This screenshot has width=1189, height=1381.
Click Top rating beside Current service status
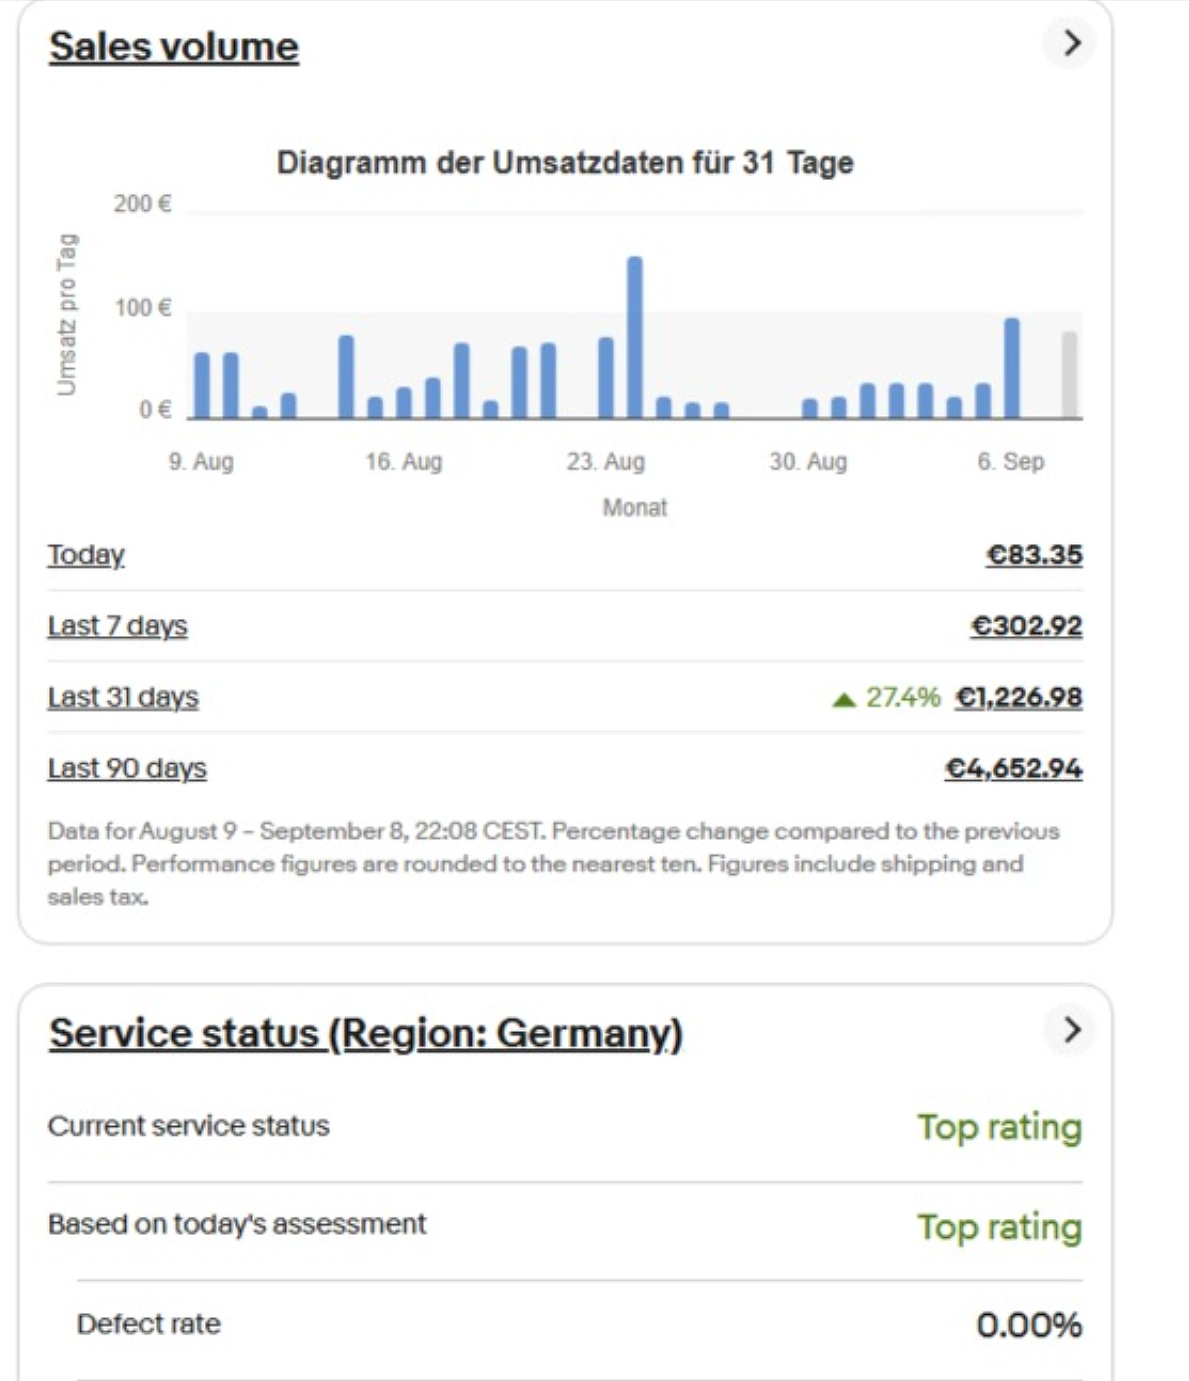click(1000, 1127)
